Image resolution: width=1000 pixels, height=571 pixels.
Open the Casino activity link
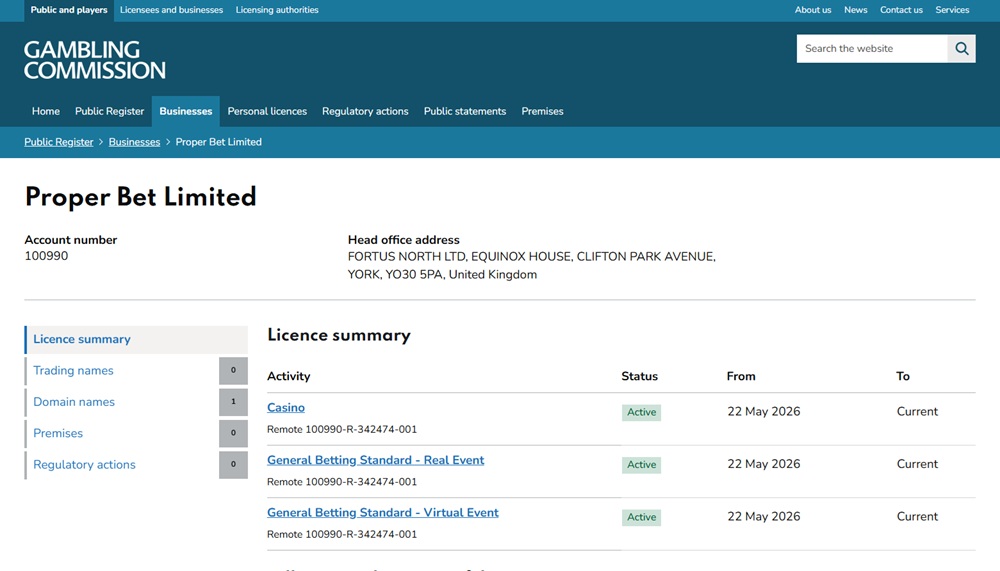pyautogui.click(x=286, y=408)
